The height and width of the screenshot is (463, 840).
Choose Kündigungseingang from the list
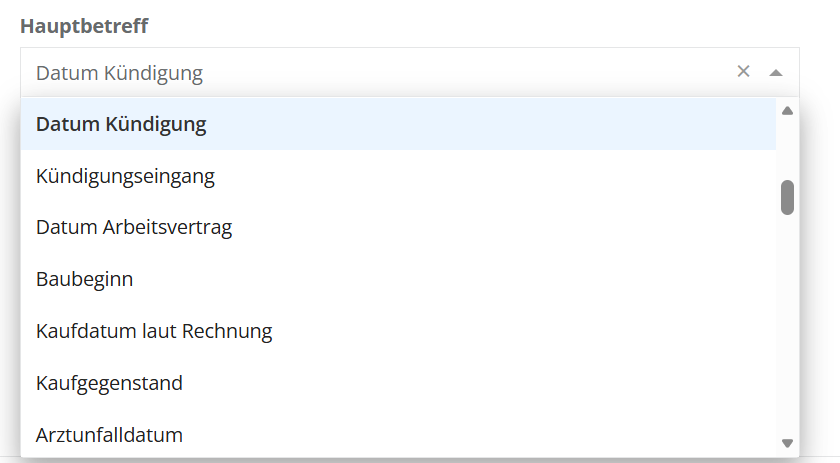point(125,176)
